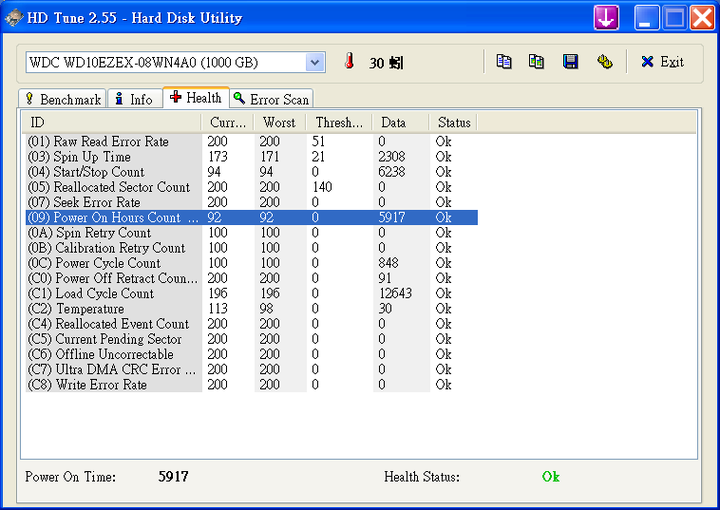720x510 pixels.
Task: Sort by the Worst column header
Action: pos(280,123)
